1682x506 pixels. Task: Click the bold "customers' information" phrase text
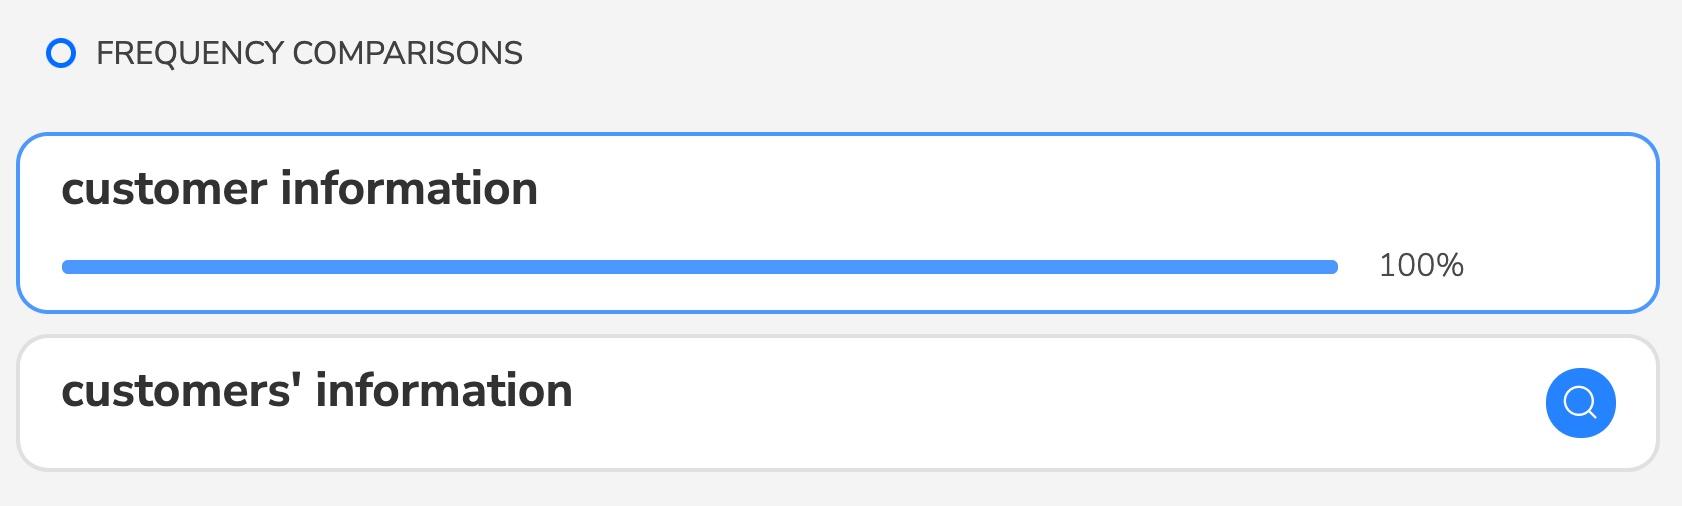(316, 391)
